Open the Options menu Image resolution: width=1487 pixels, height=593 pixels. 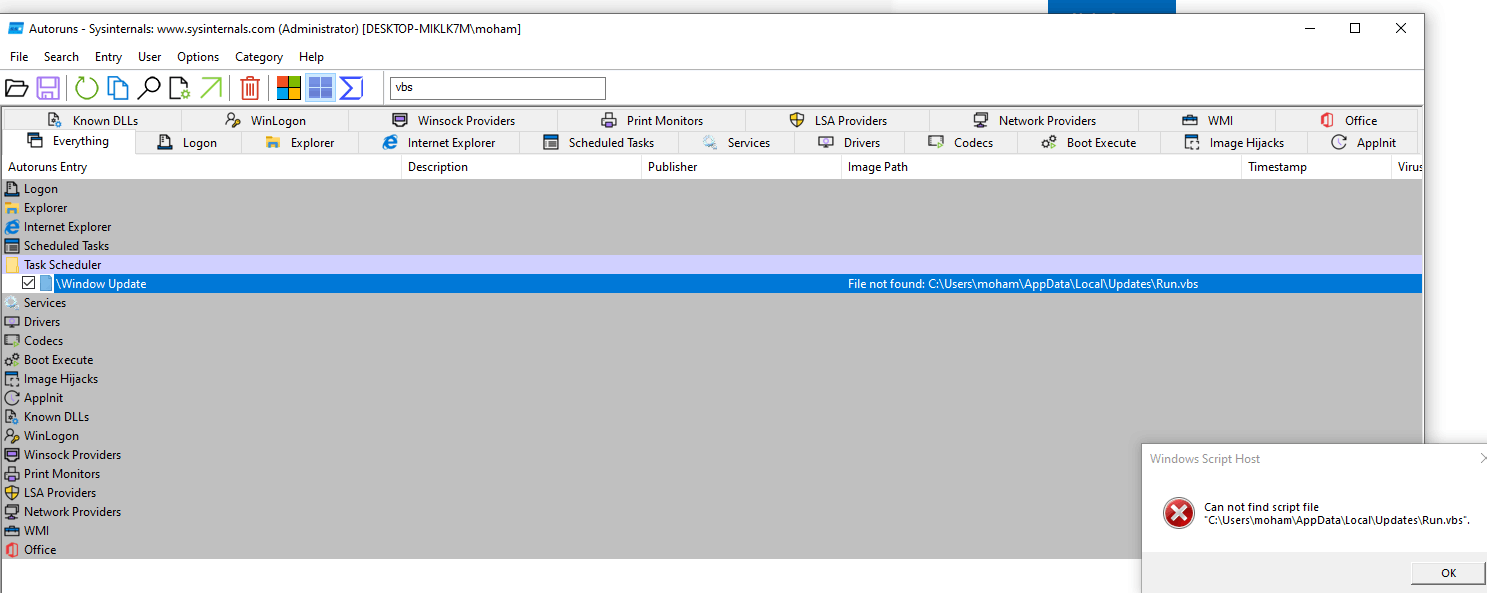(198, 57)
